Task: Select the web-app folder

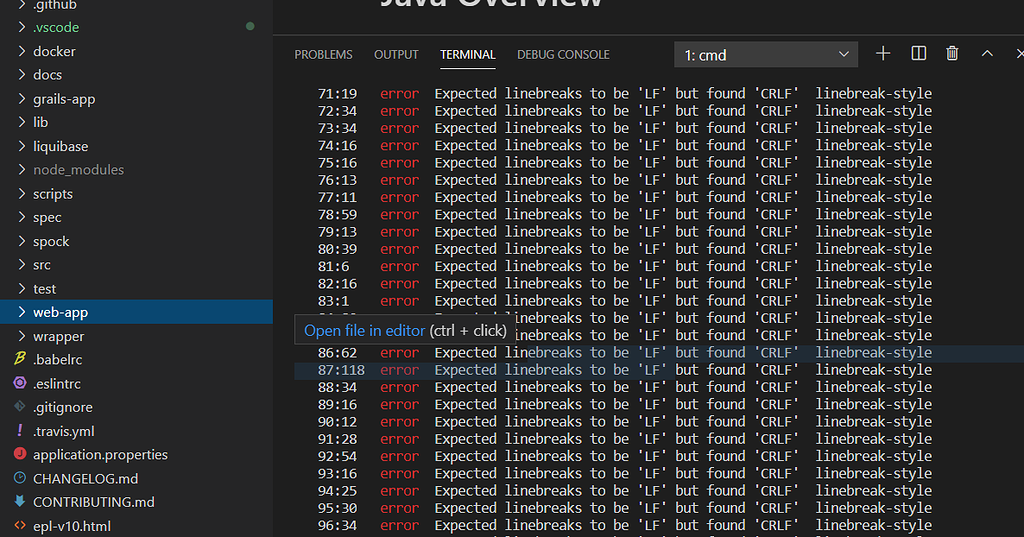Action: 60,313
